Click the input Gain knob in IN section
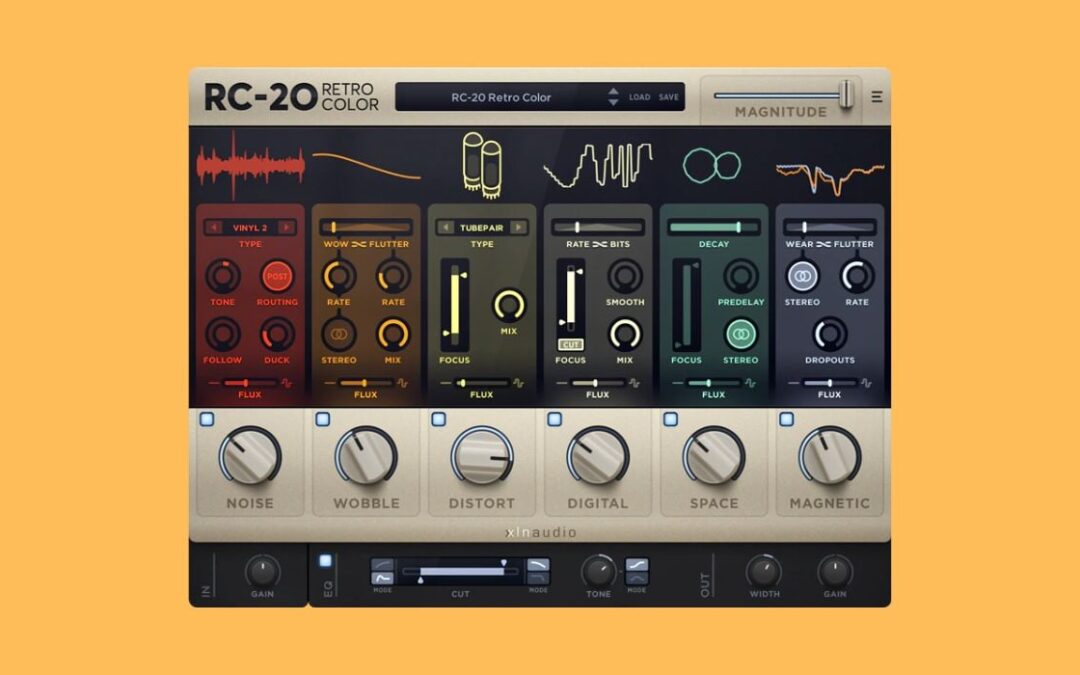Screen dimensions: 1080x675 262,572
